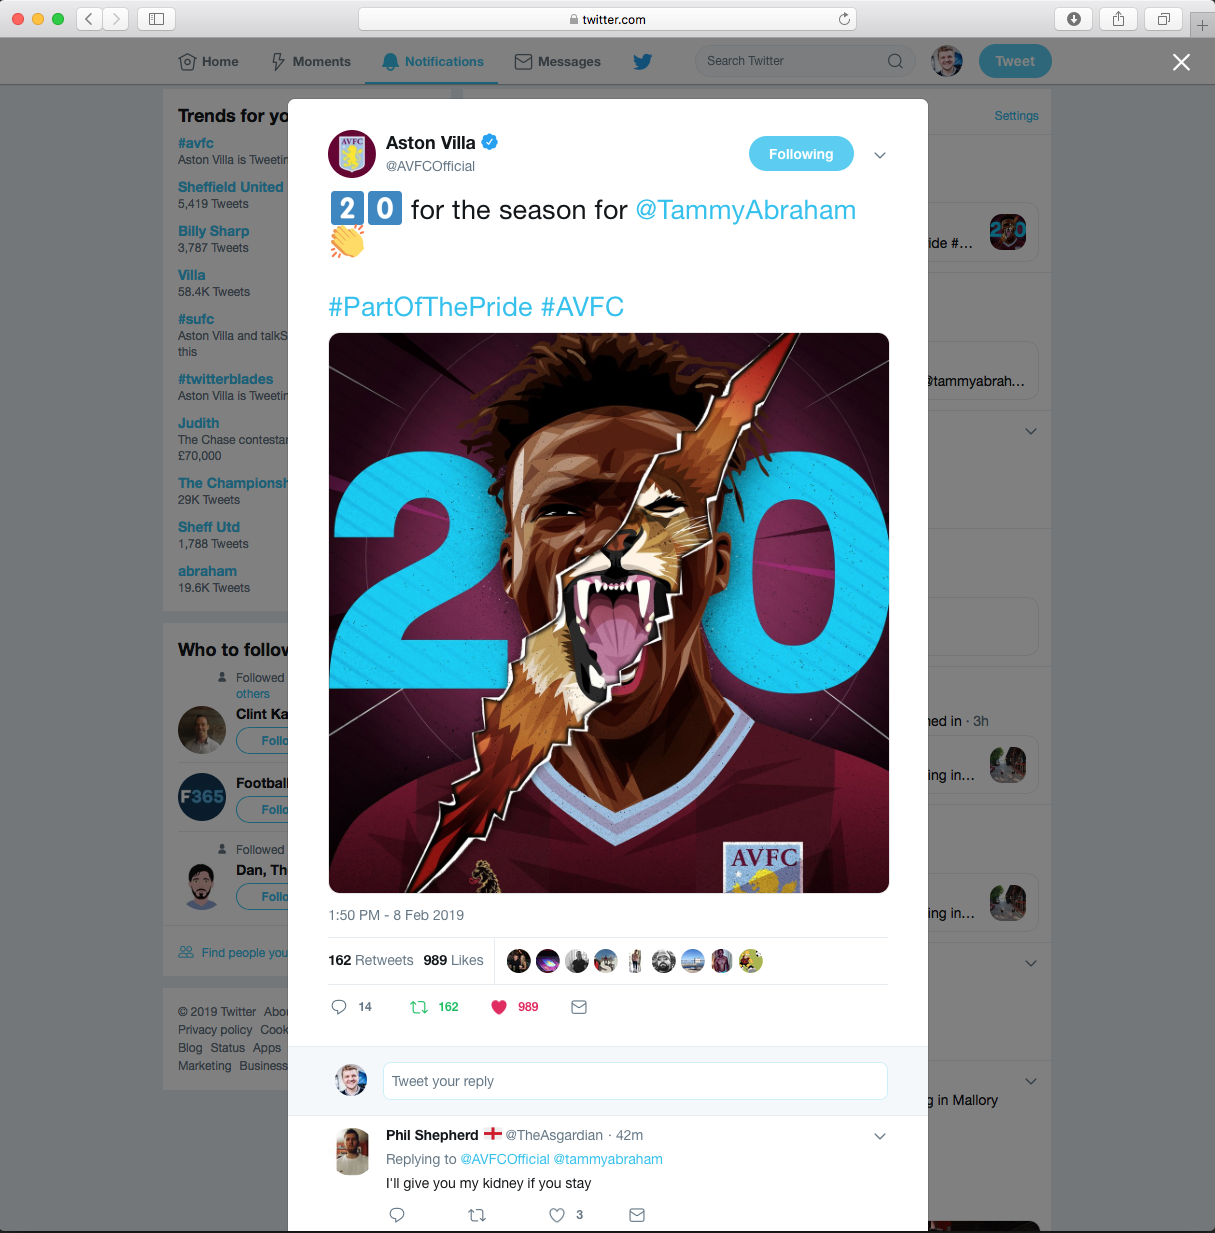Open Phil Shepherd's avatar
Image resolution: width=1215 pixels, height=1233 pixels.
tap(352, 1151)
